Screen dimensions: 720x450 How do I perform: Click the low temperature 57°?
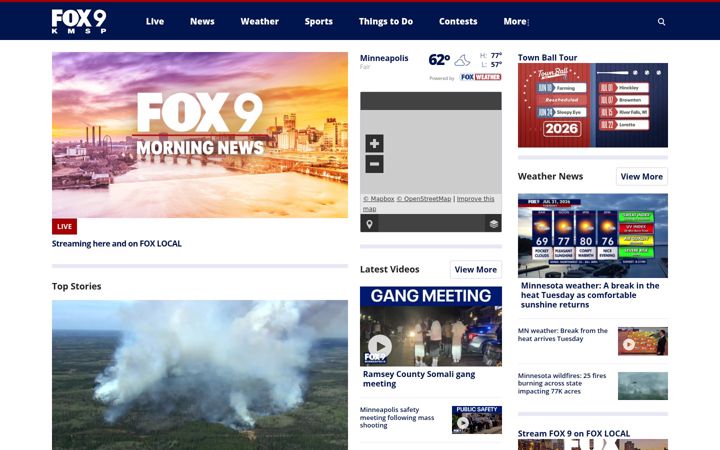(496, 65)
